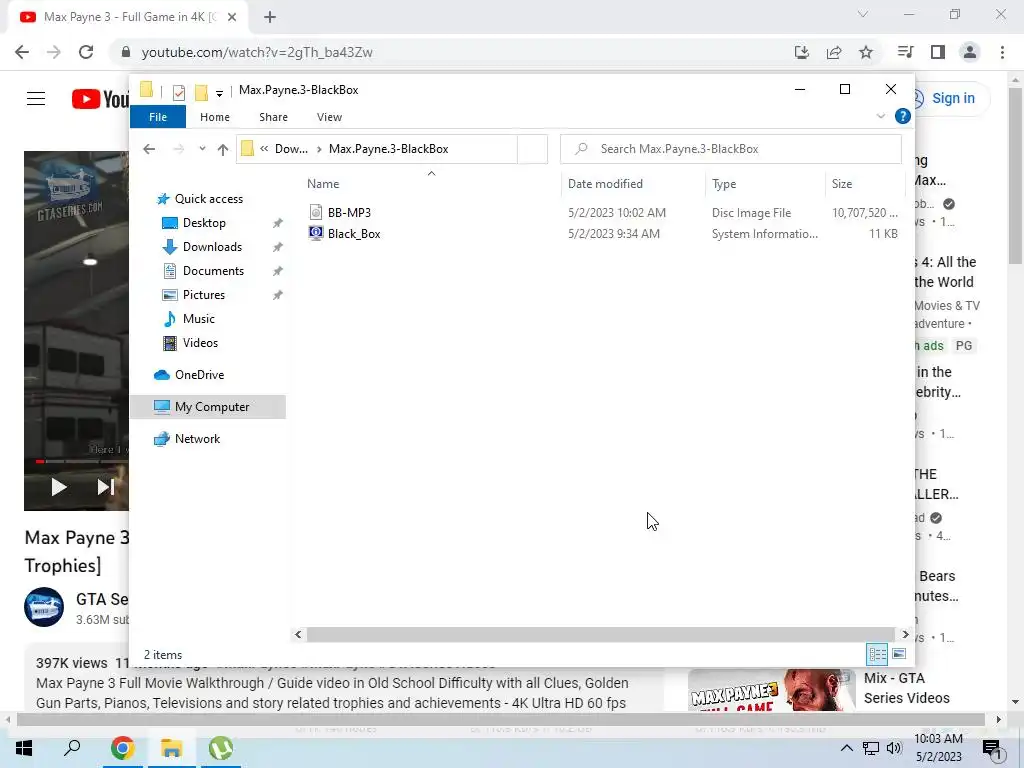Click the Dow... breadcrumb segment
The image size is (1024, 768).
291,149
